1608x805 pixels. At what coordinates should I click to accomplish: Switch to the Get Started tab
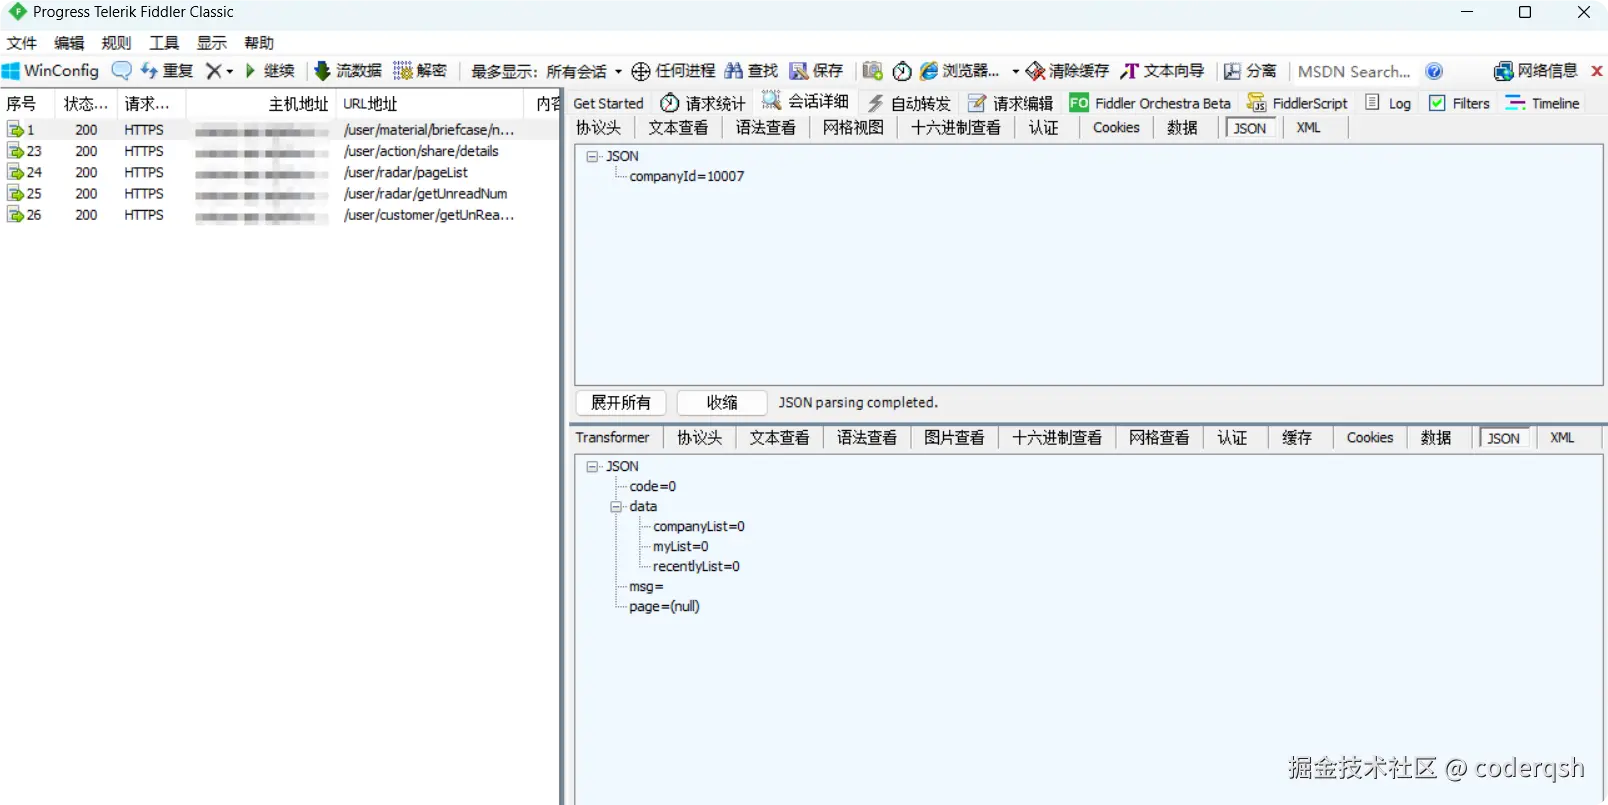[608, 103]
